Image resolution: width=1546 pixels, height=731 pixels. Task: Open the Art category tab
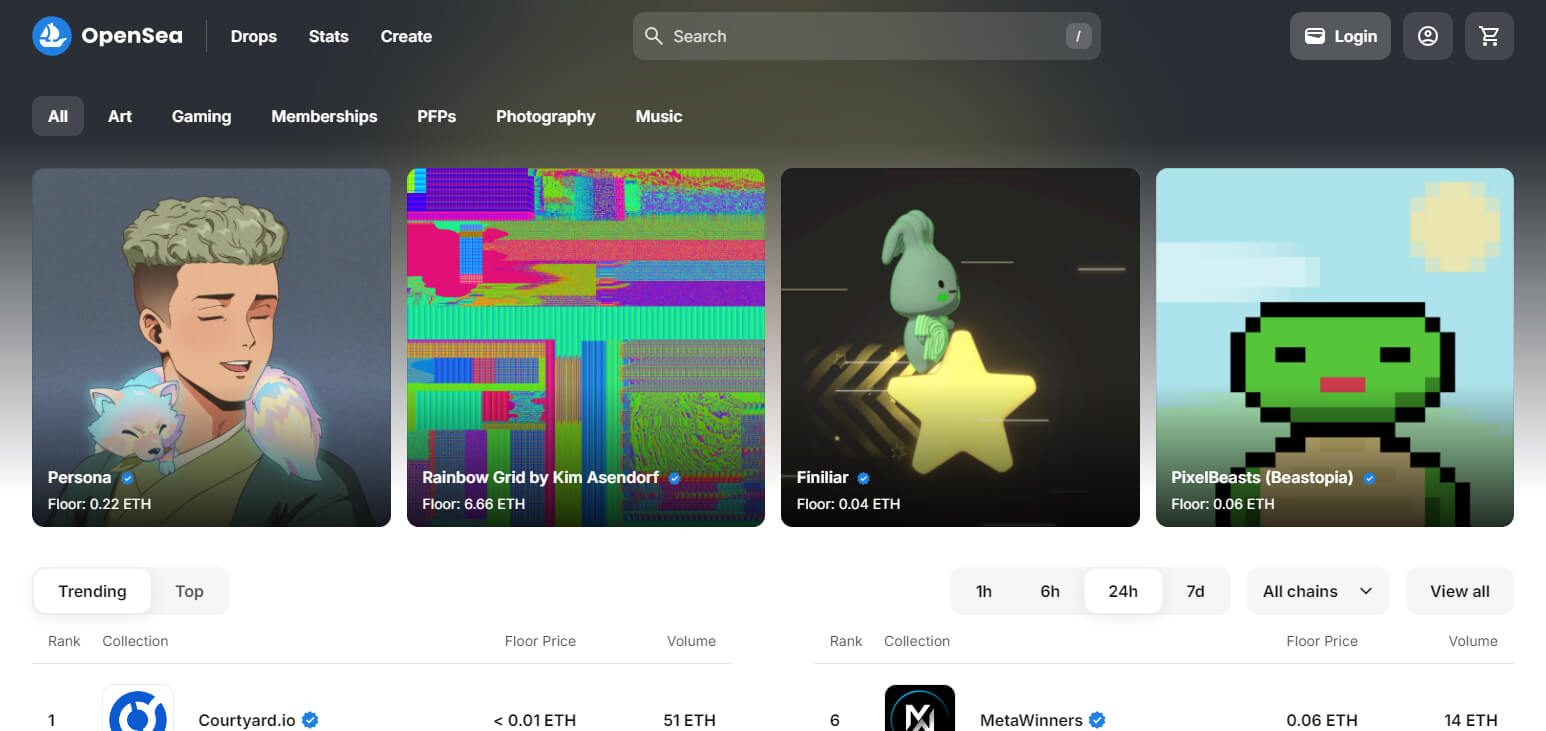pyautogui.click(x=120, y=116)
